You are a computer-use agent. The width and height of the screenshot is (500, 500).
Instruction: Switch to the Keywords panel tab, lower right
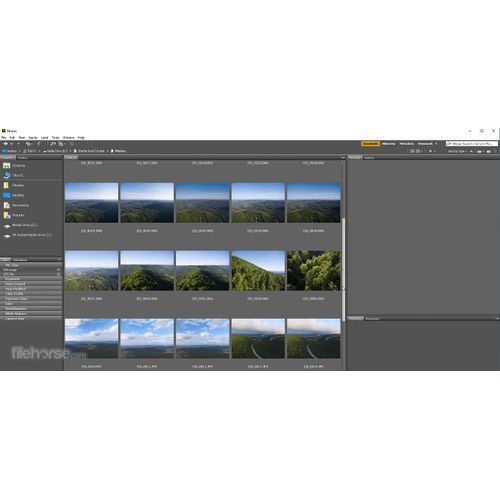pyautogui.click(x=372, y=318)
